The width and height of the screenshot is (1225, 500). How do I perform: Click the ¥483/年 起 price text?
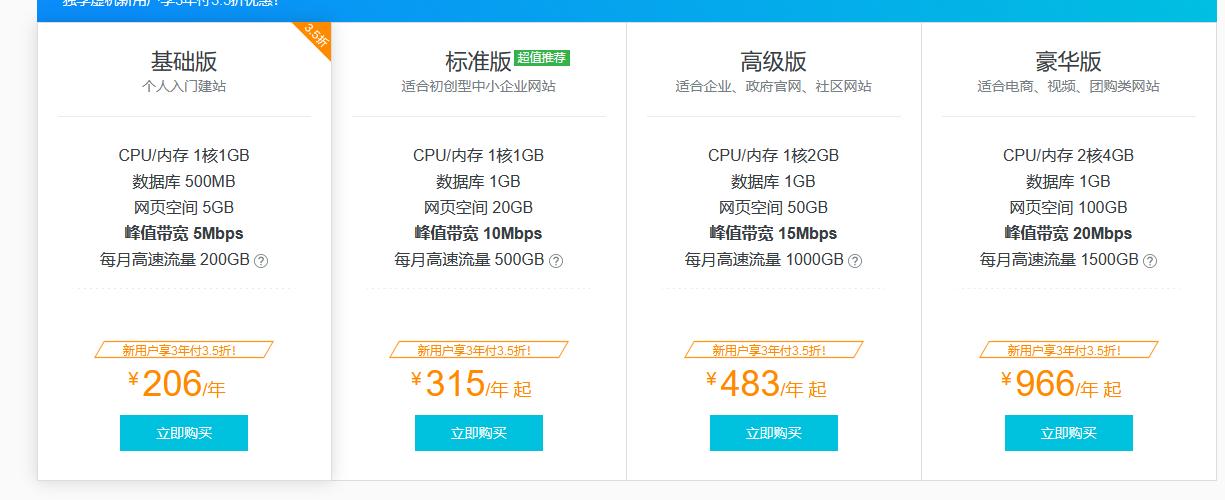pos(766,385)
